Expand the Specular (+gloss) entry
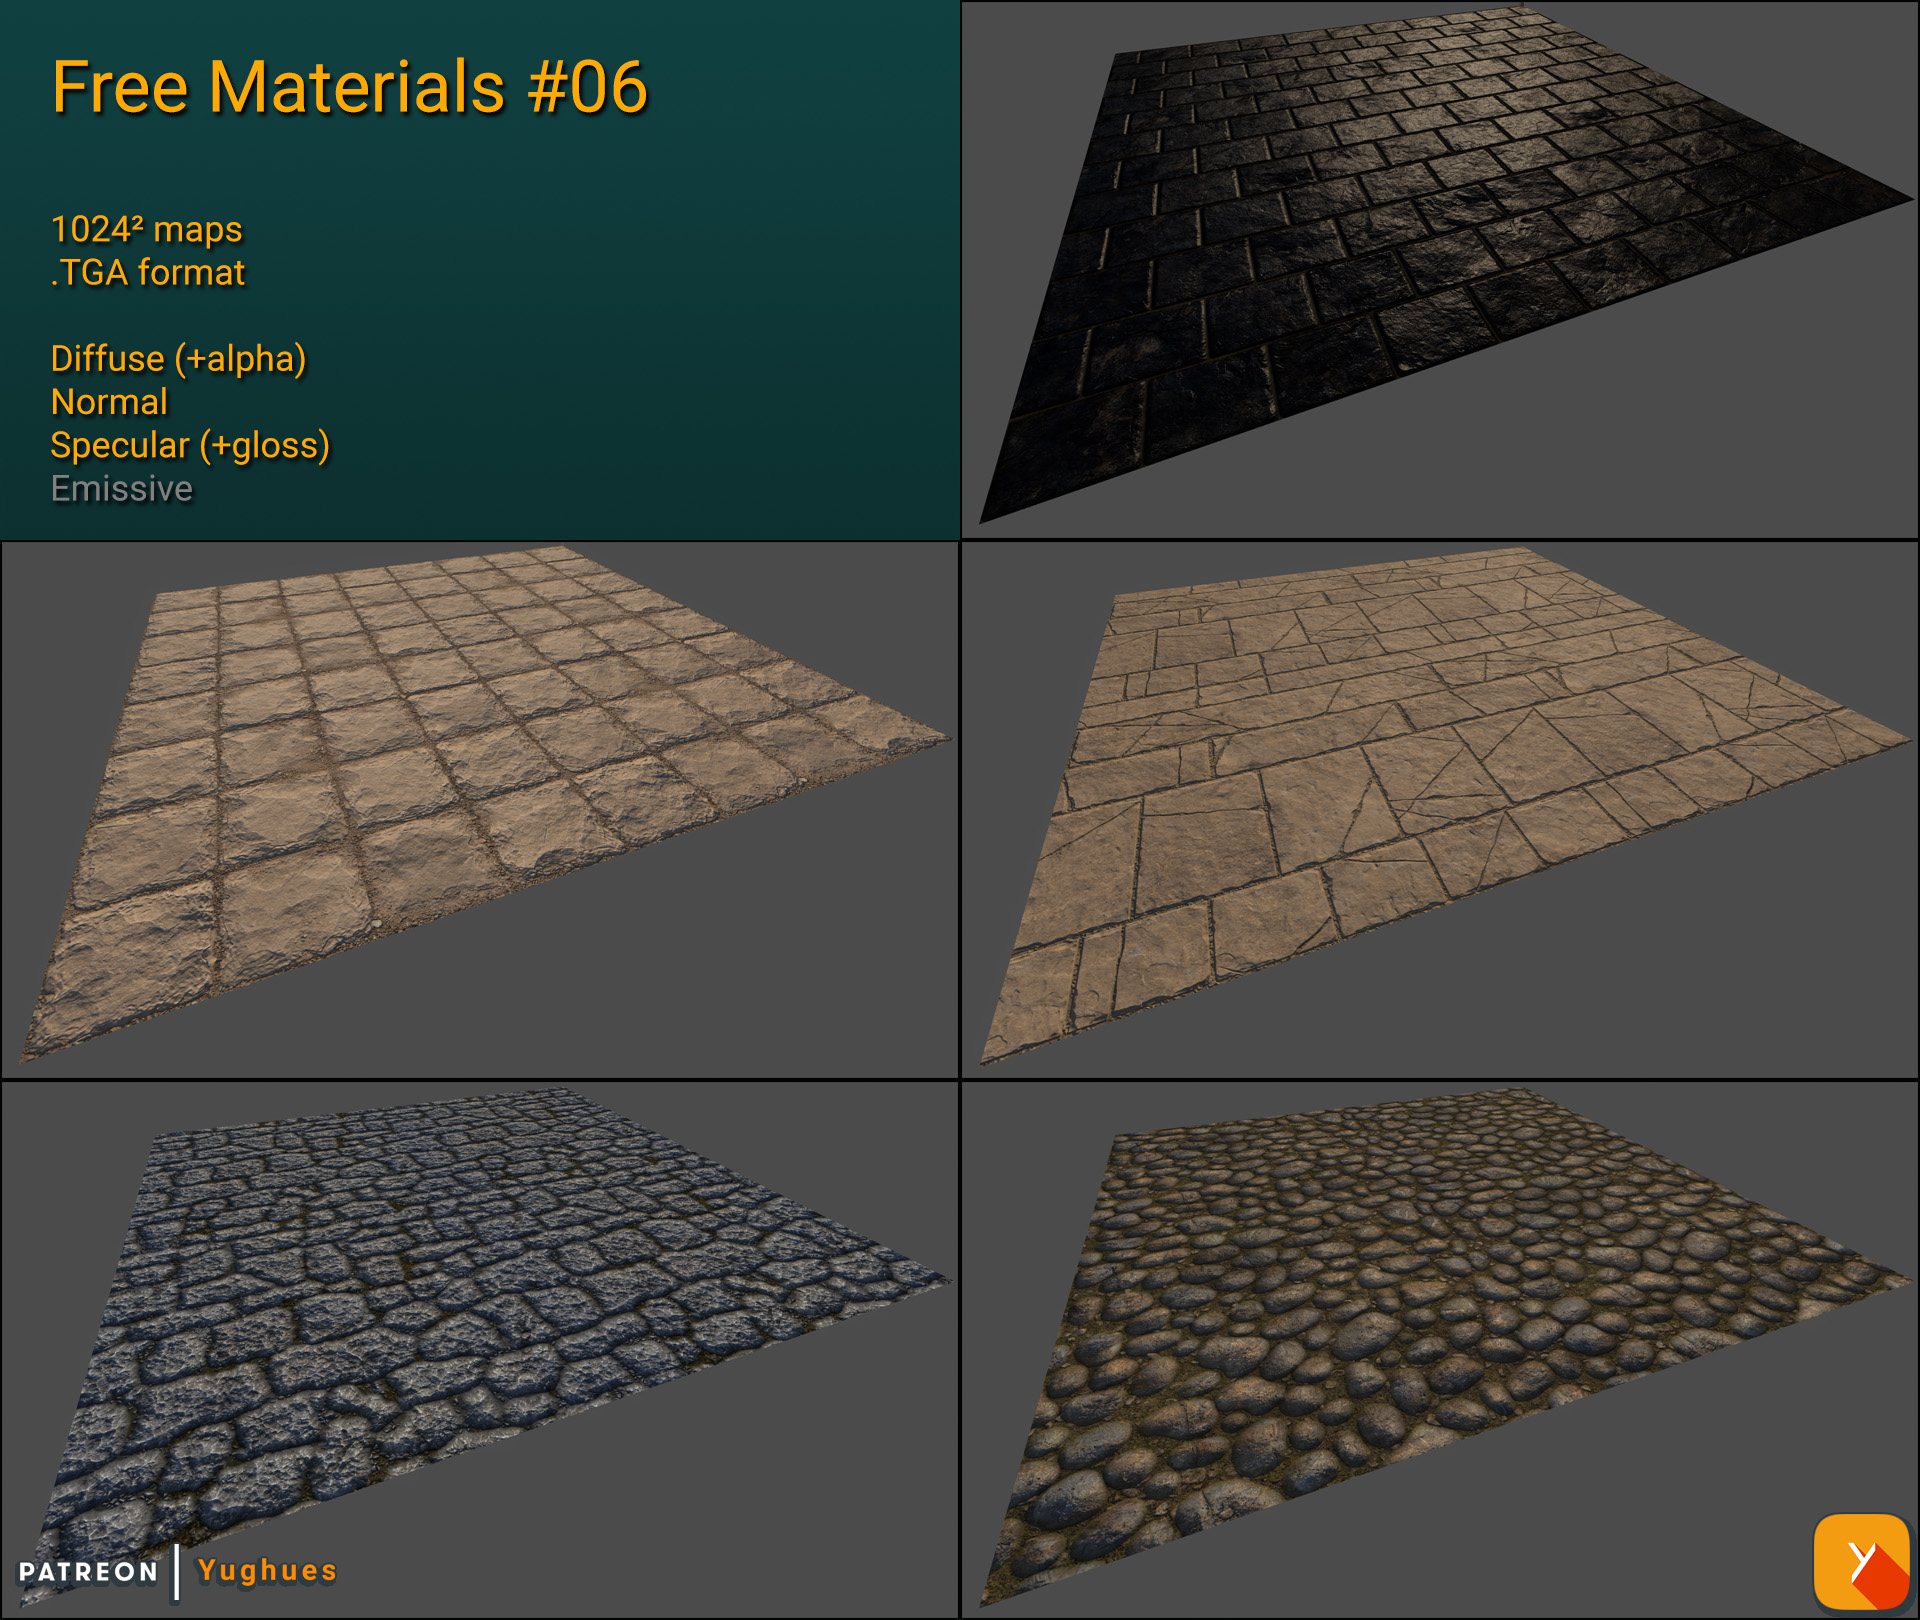Image resolution: width=1920 pixels, height=1620 pixels. click(191, 446)
